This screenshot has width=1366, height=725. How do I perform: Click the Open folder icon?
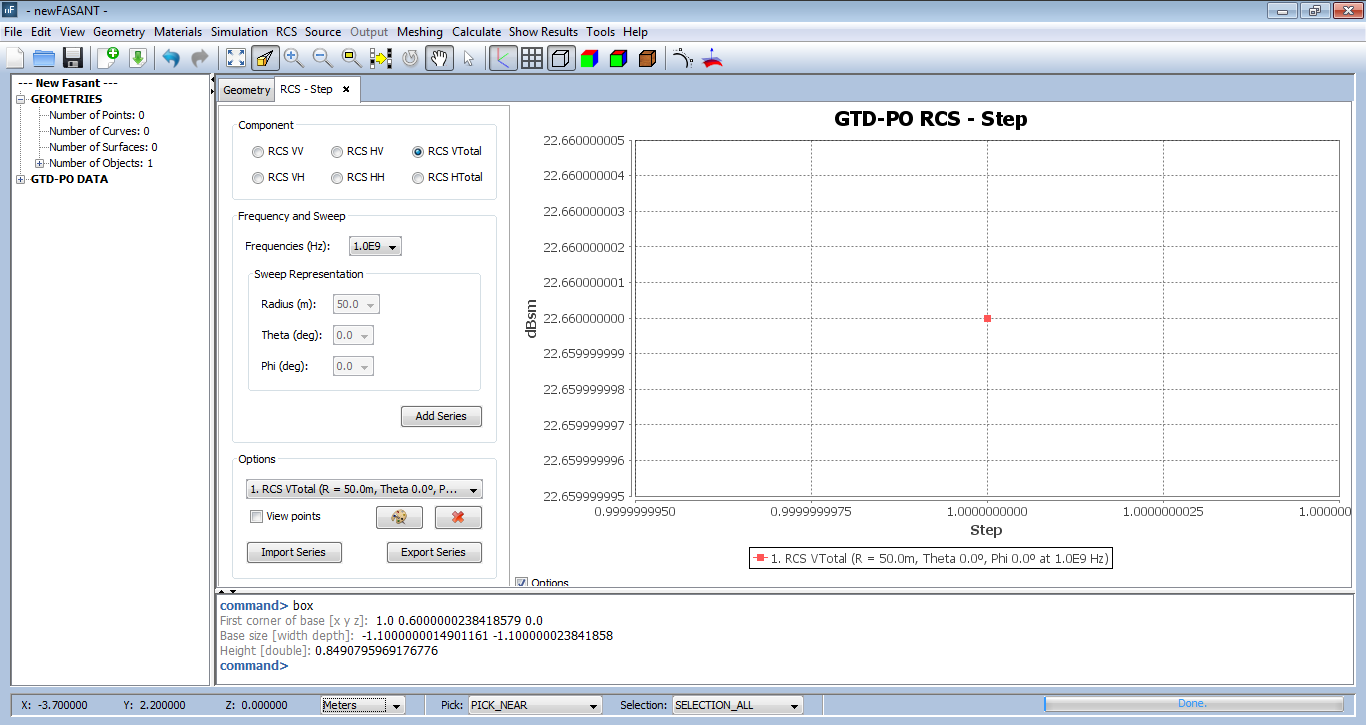point(44,58)
